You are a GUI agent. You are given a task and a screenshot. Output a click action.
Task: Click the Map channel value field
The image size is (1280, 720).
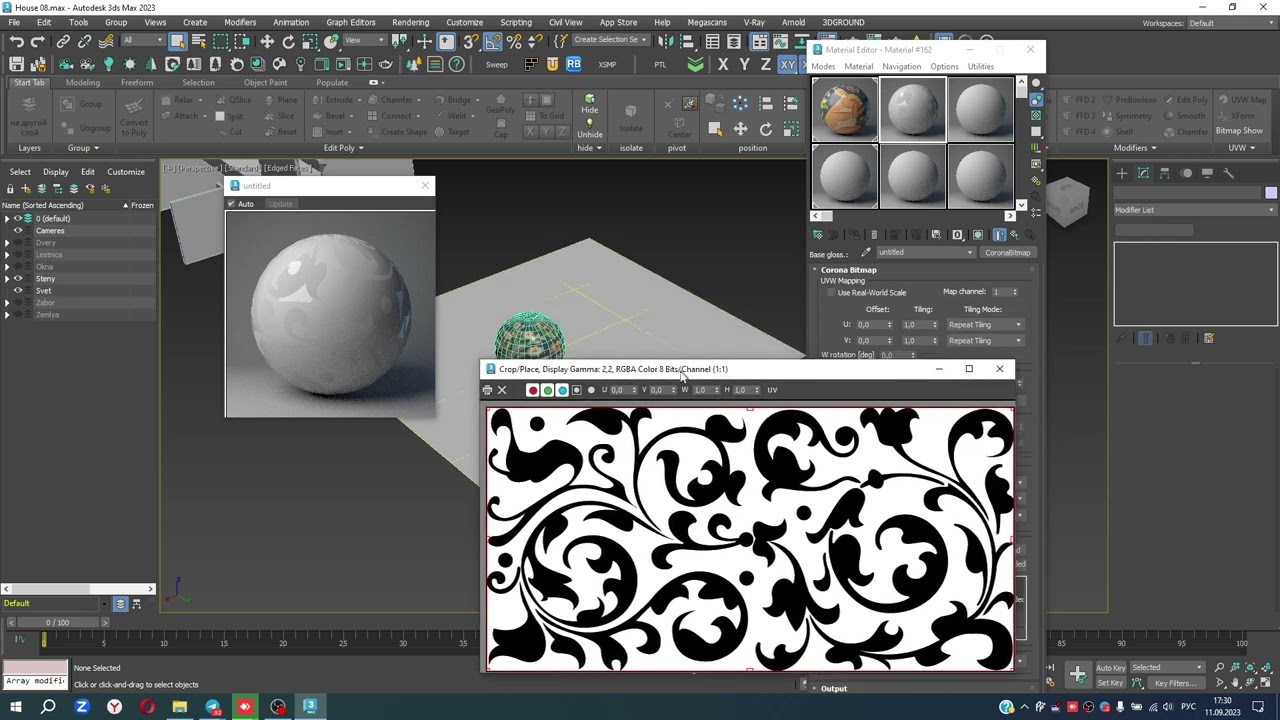[1000, 292]
